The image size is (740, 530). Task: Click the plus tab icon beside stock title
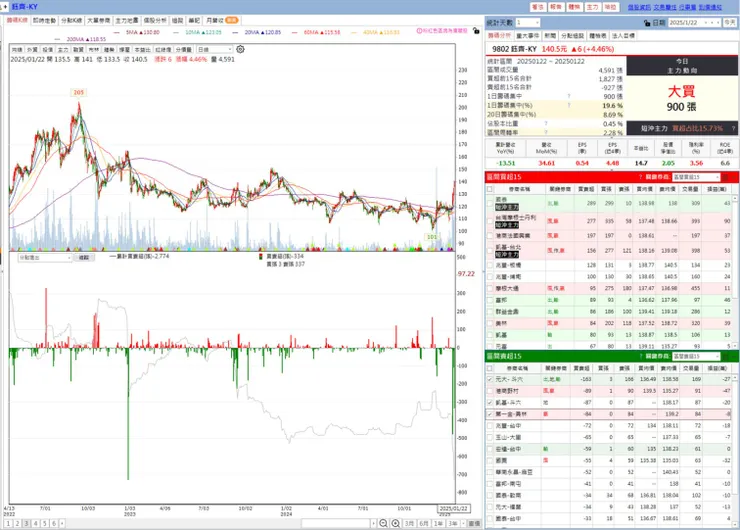pyautogui.click(x=5, y=7)
